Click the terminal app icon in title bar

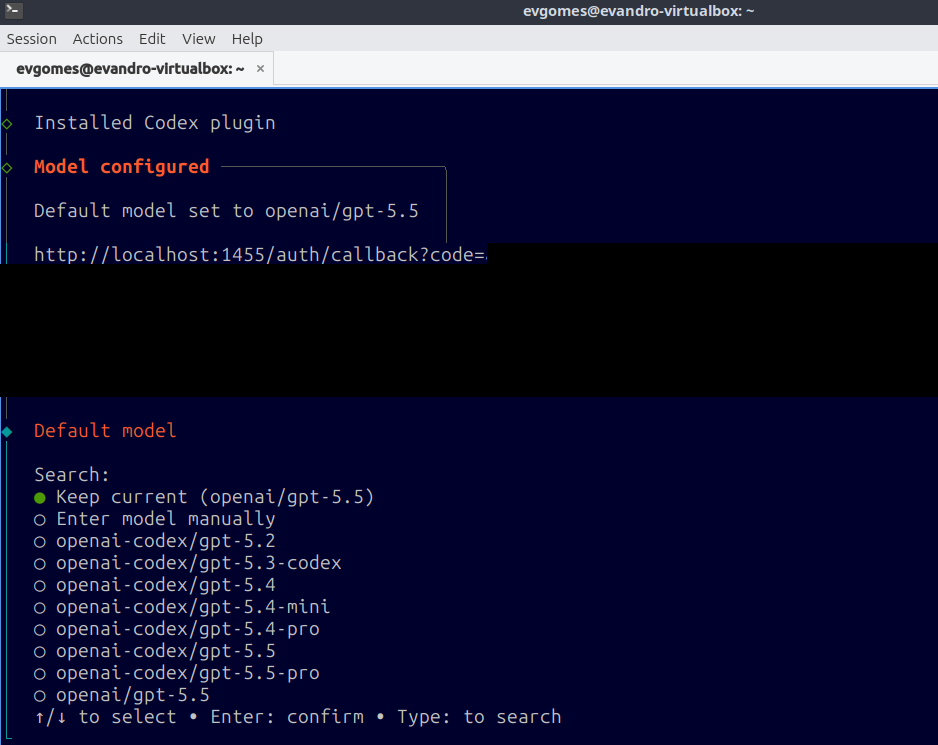(x=13, y=10)
